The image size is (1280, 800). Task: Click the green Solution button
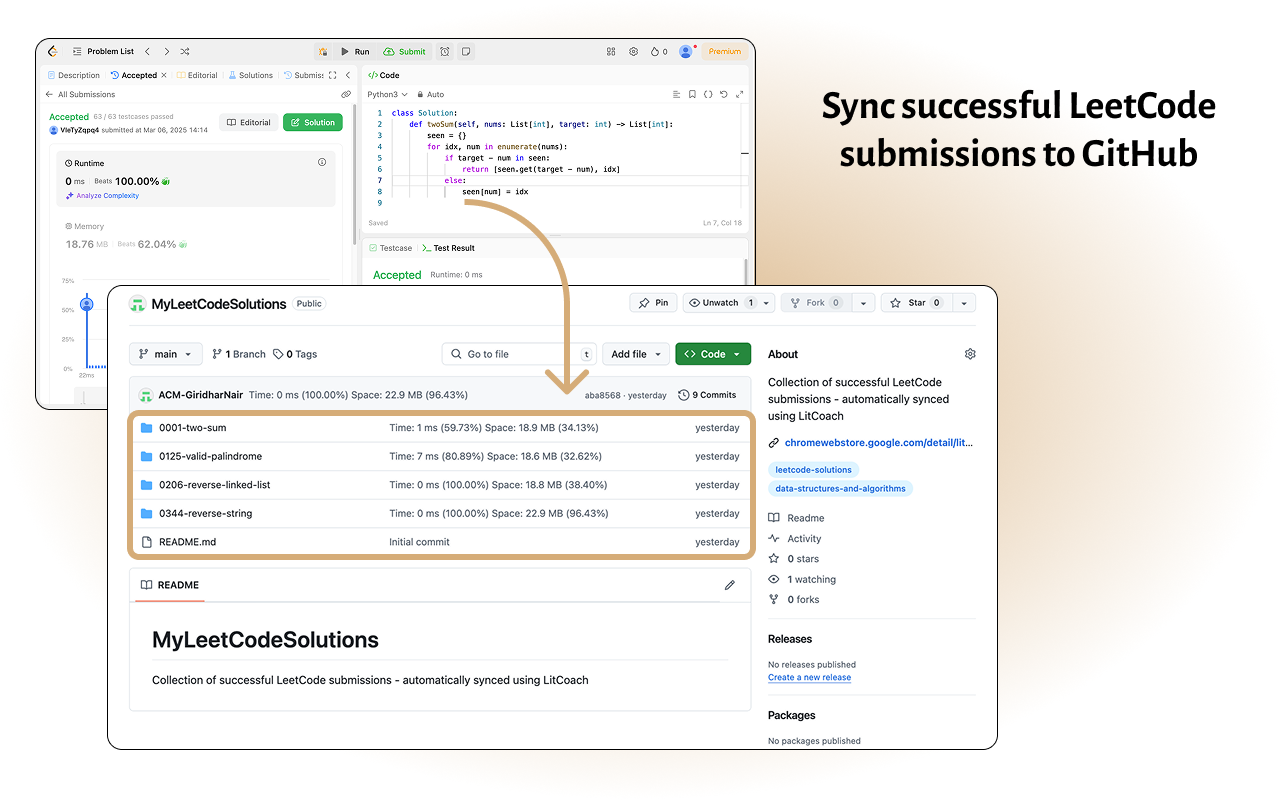coord(313,122)
